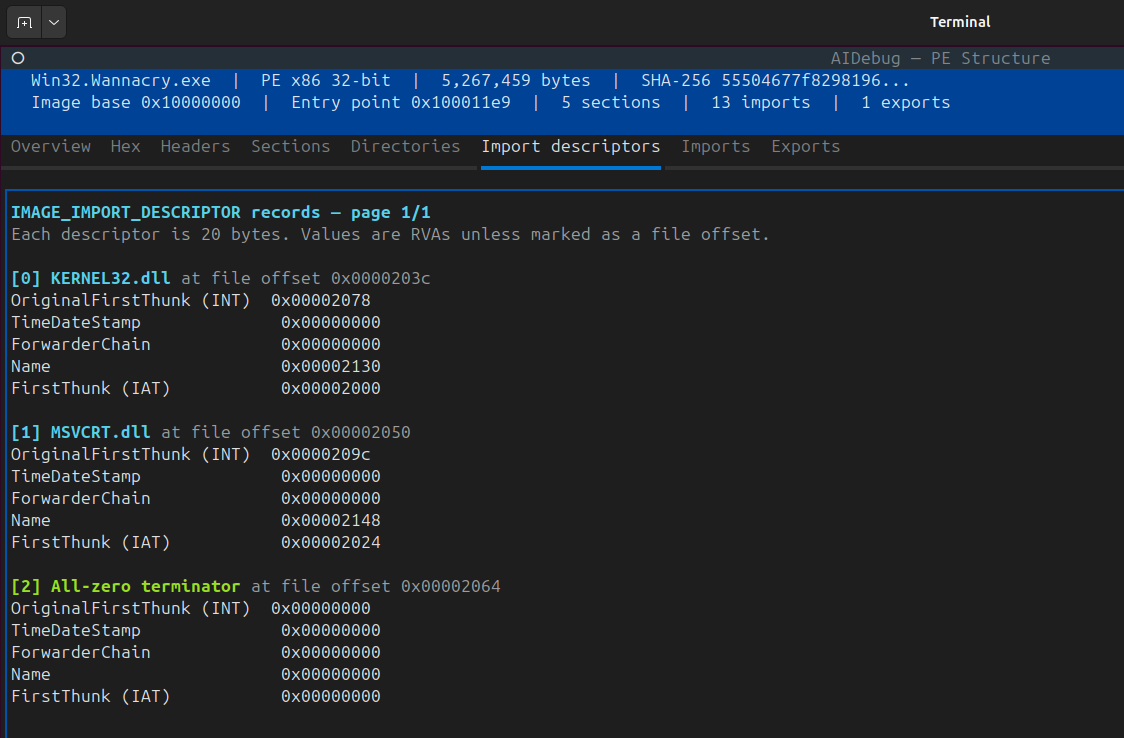Click the IMAGE_IMPORT_DESCRIPTOR records page 1/1 heading
Image resolution: width=1124 pixels, height=738 pixels.
click(x=221, y=213)
